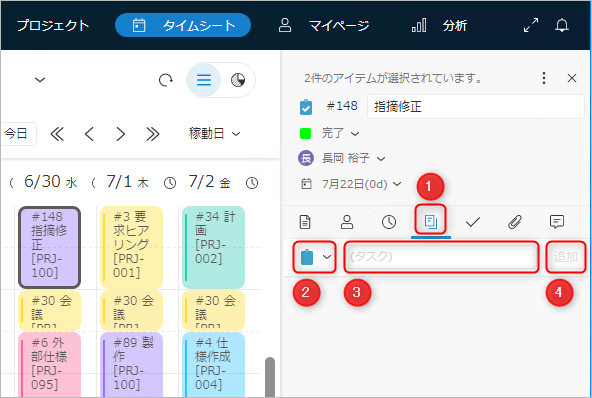The image size is (592, 398).
Task: Click the refresh icon in the toolbar
Action: click(165, 80)
